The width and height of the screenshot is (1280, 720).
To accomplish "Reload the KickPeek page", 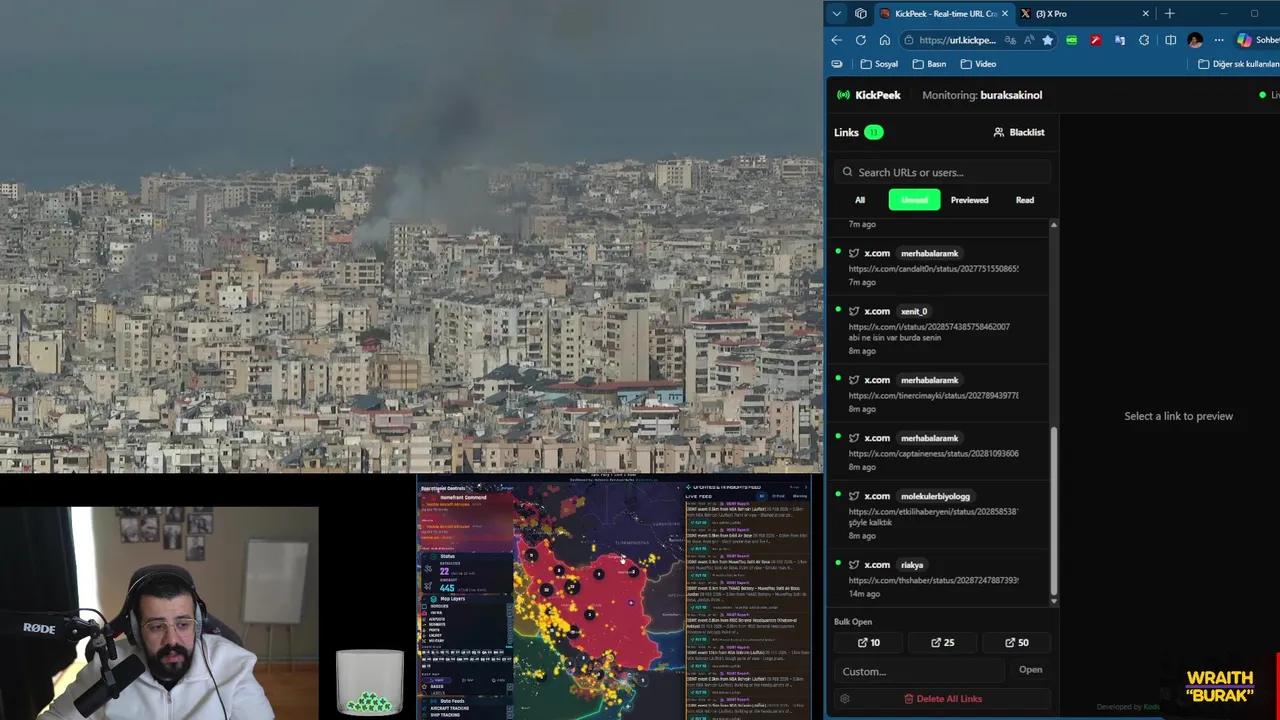I will [861, 40].
